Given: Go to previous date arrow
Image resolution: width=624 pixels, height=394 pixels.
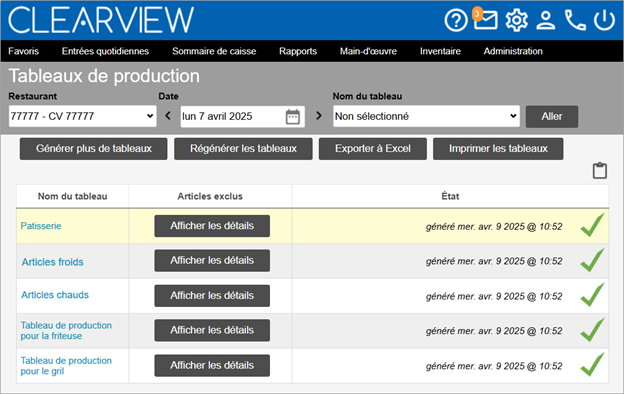Looking at the screenshot, I should pos(168,116).
